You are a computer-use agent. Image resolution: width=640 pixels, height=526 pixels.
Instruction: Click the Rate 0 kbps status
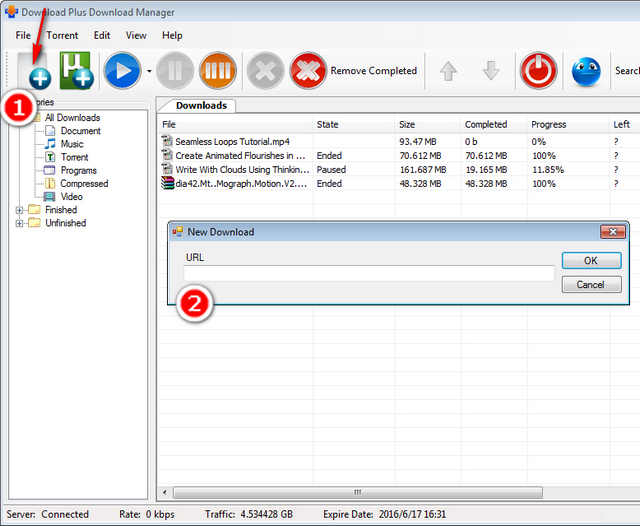click(x=147, y=514)
